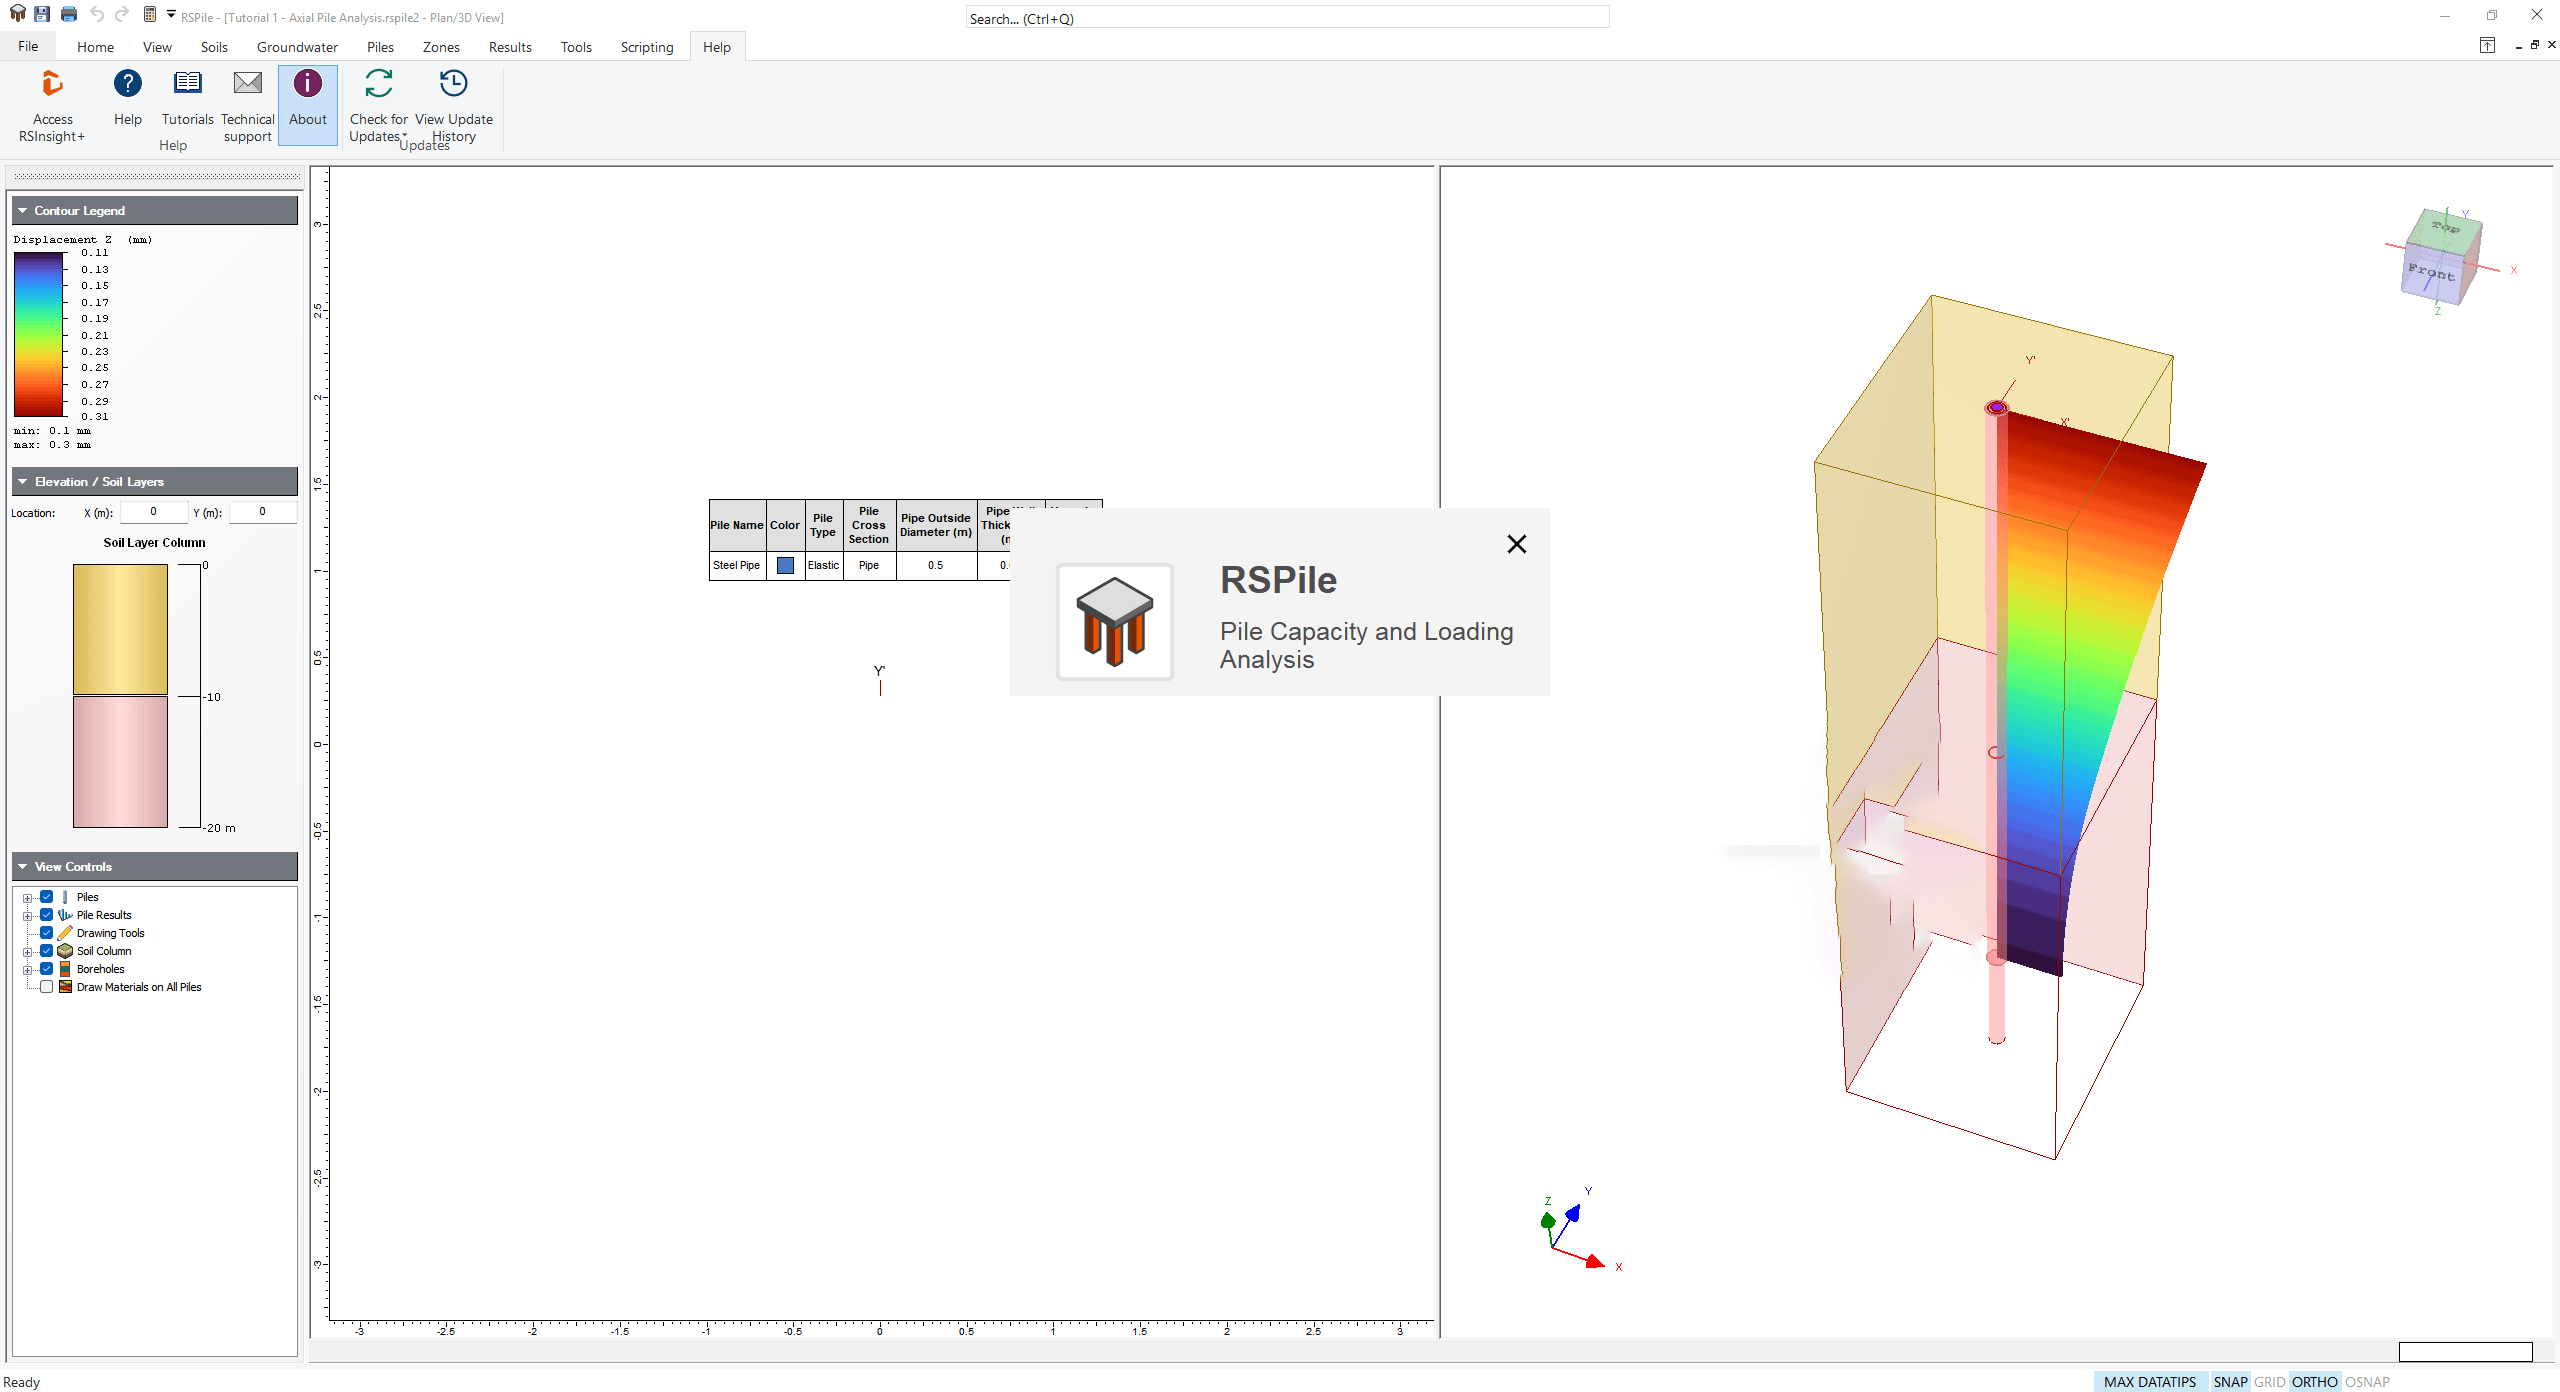Viewport: 2560px width, 1392px height.
Task: Click the save icon in title bar
Action: [42, 14]
